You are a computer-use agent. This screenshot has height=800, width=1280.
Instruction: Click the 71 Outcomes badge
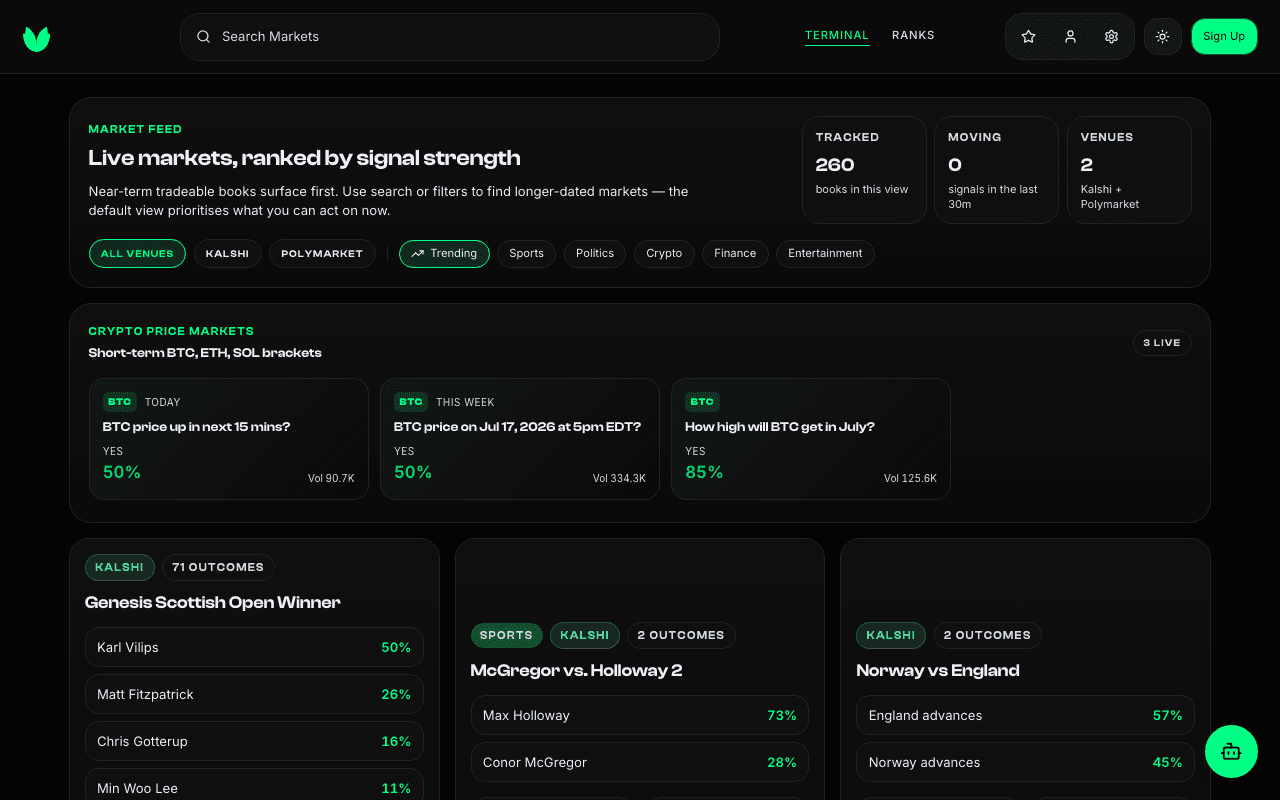[x=218, y=567]
